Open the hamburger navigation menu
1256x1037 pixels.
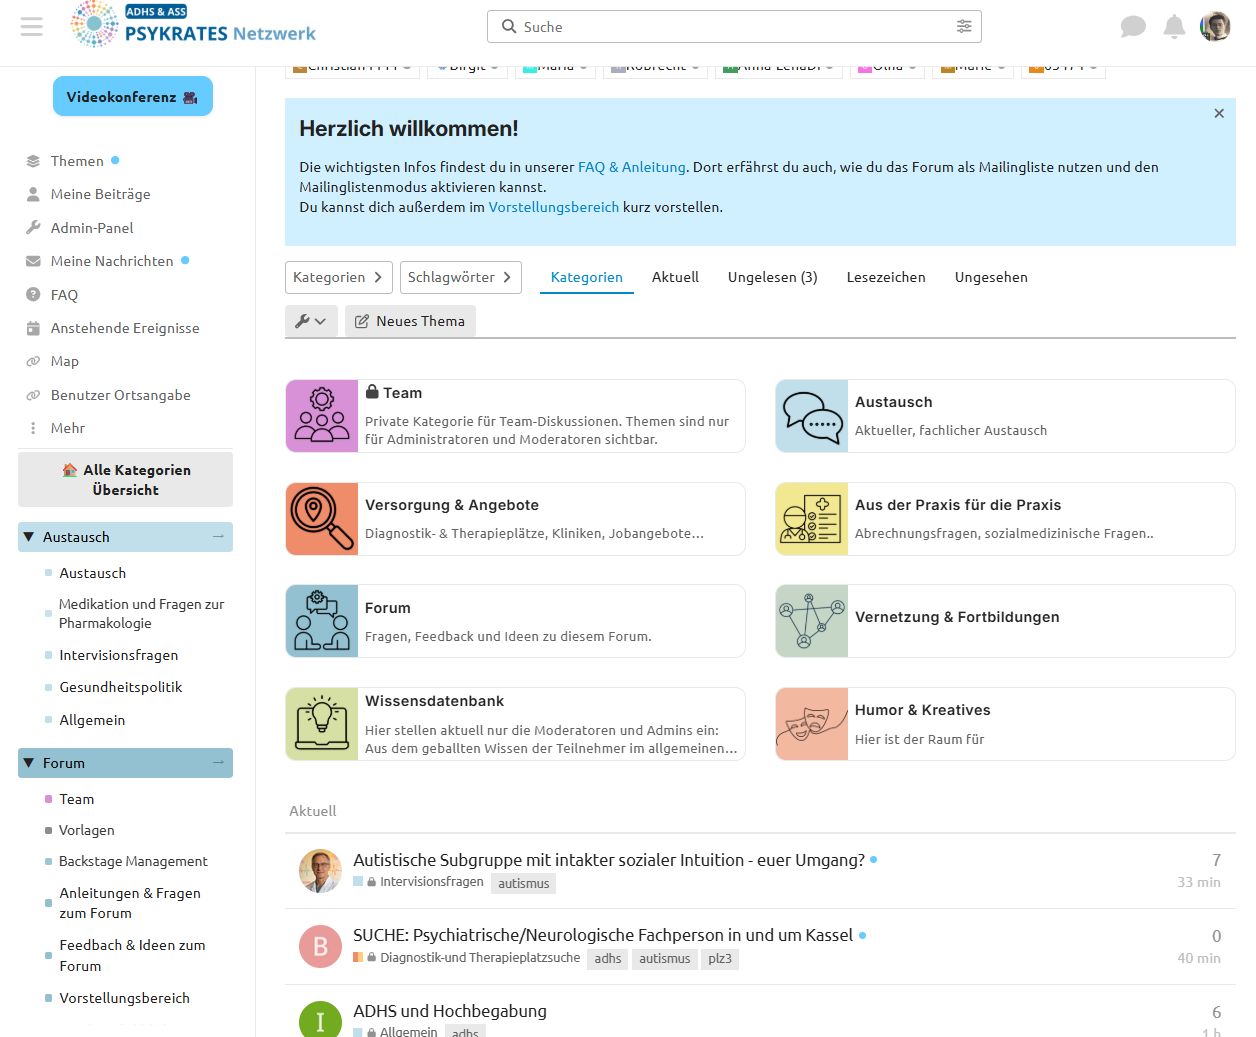click(x=31, y=26)
